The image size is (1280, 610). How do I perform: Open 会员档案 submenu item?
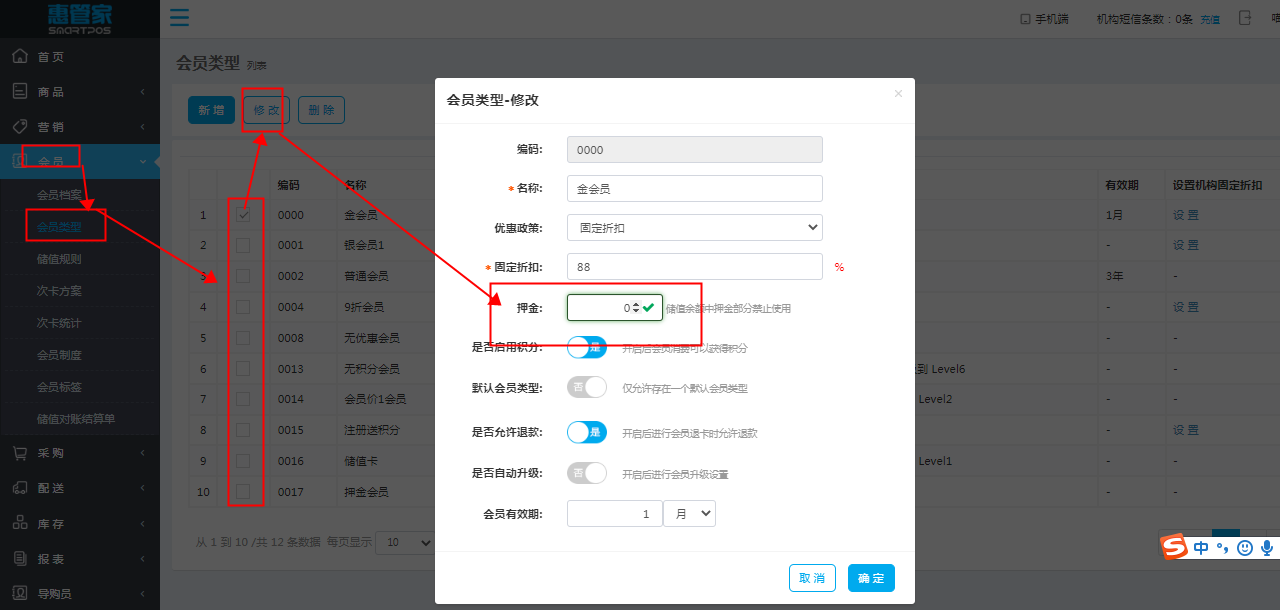[59, 194]
